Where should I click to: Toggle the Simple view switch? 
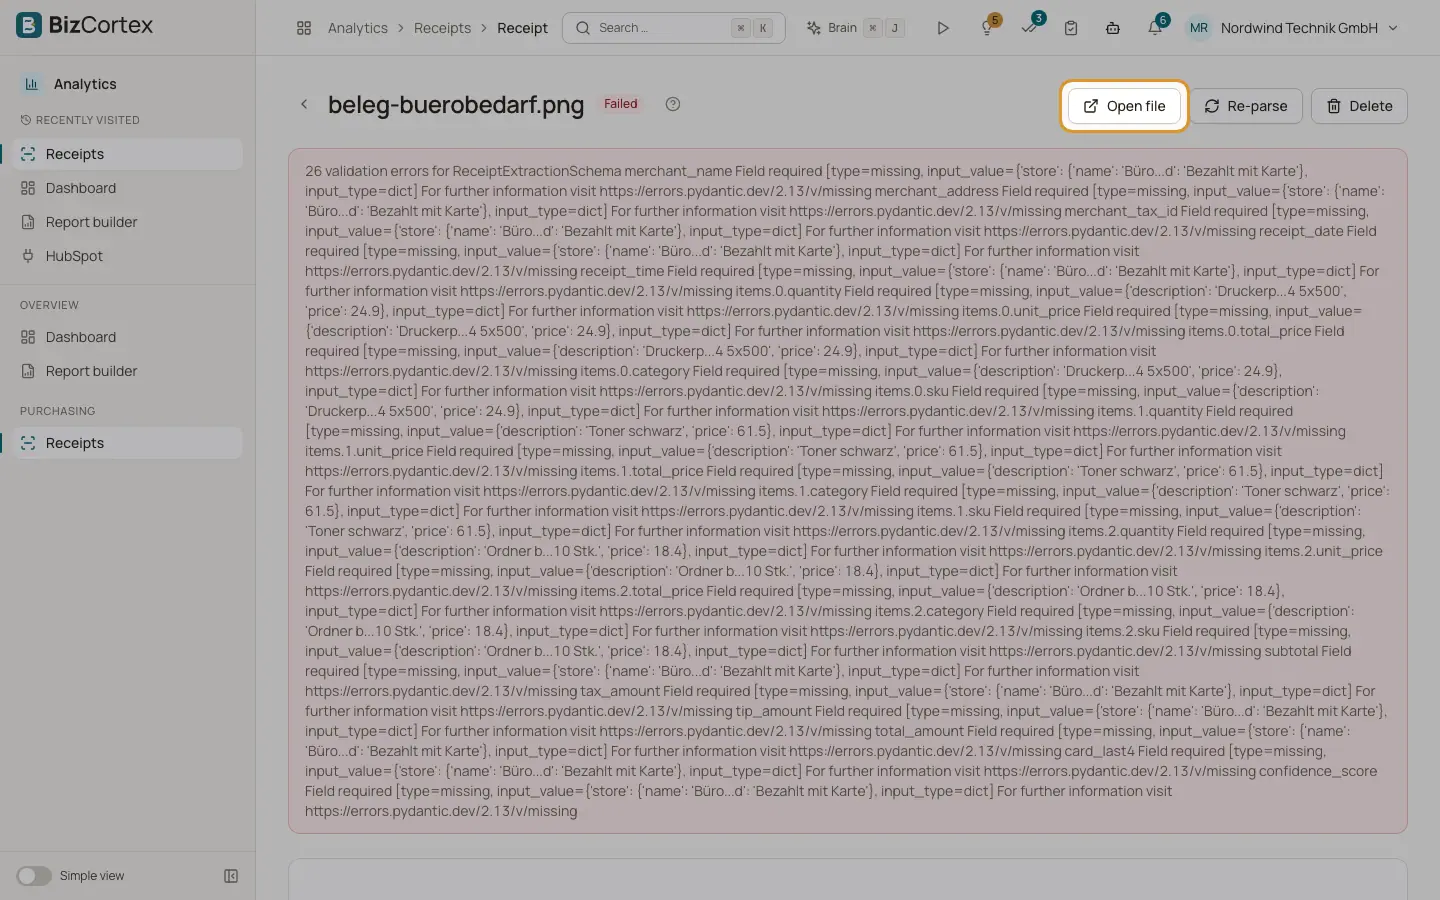click(34, 876)
